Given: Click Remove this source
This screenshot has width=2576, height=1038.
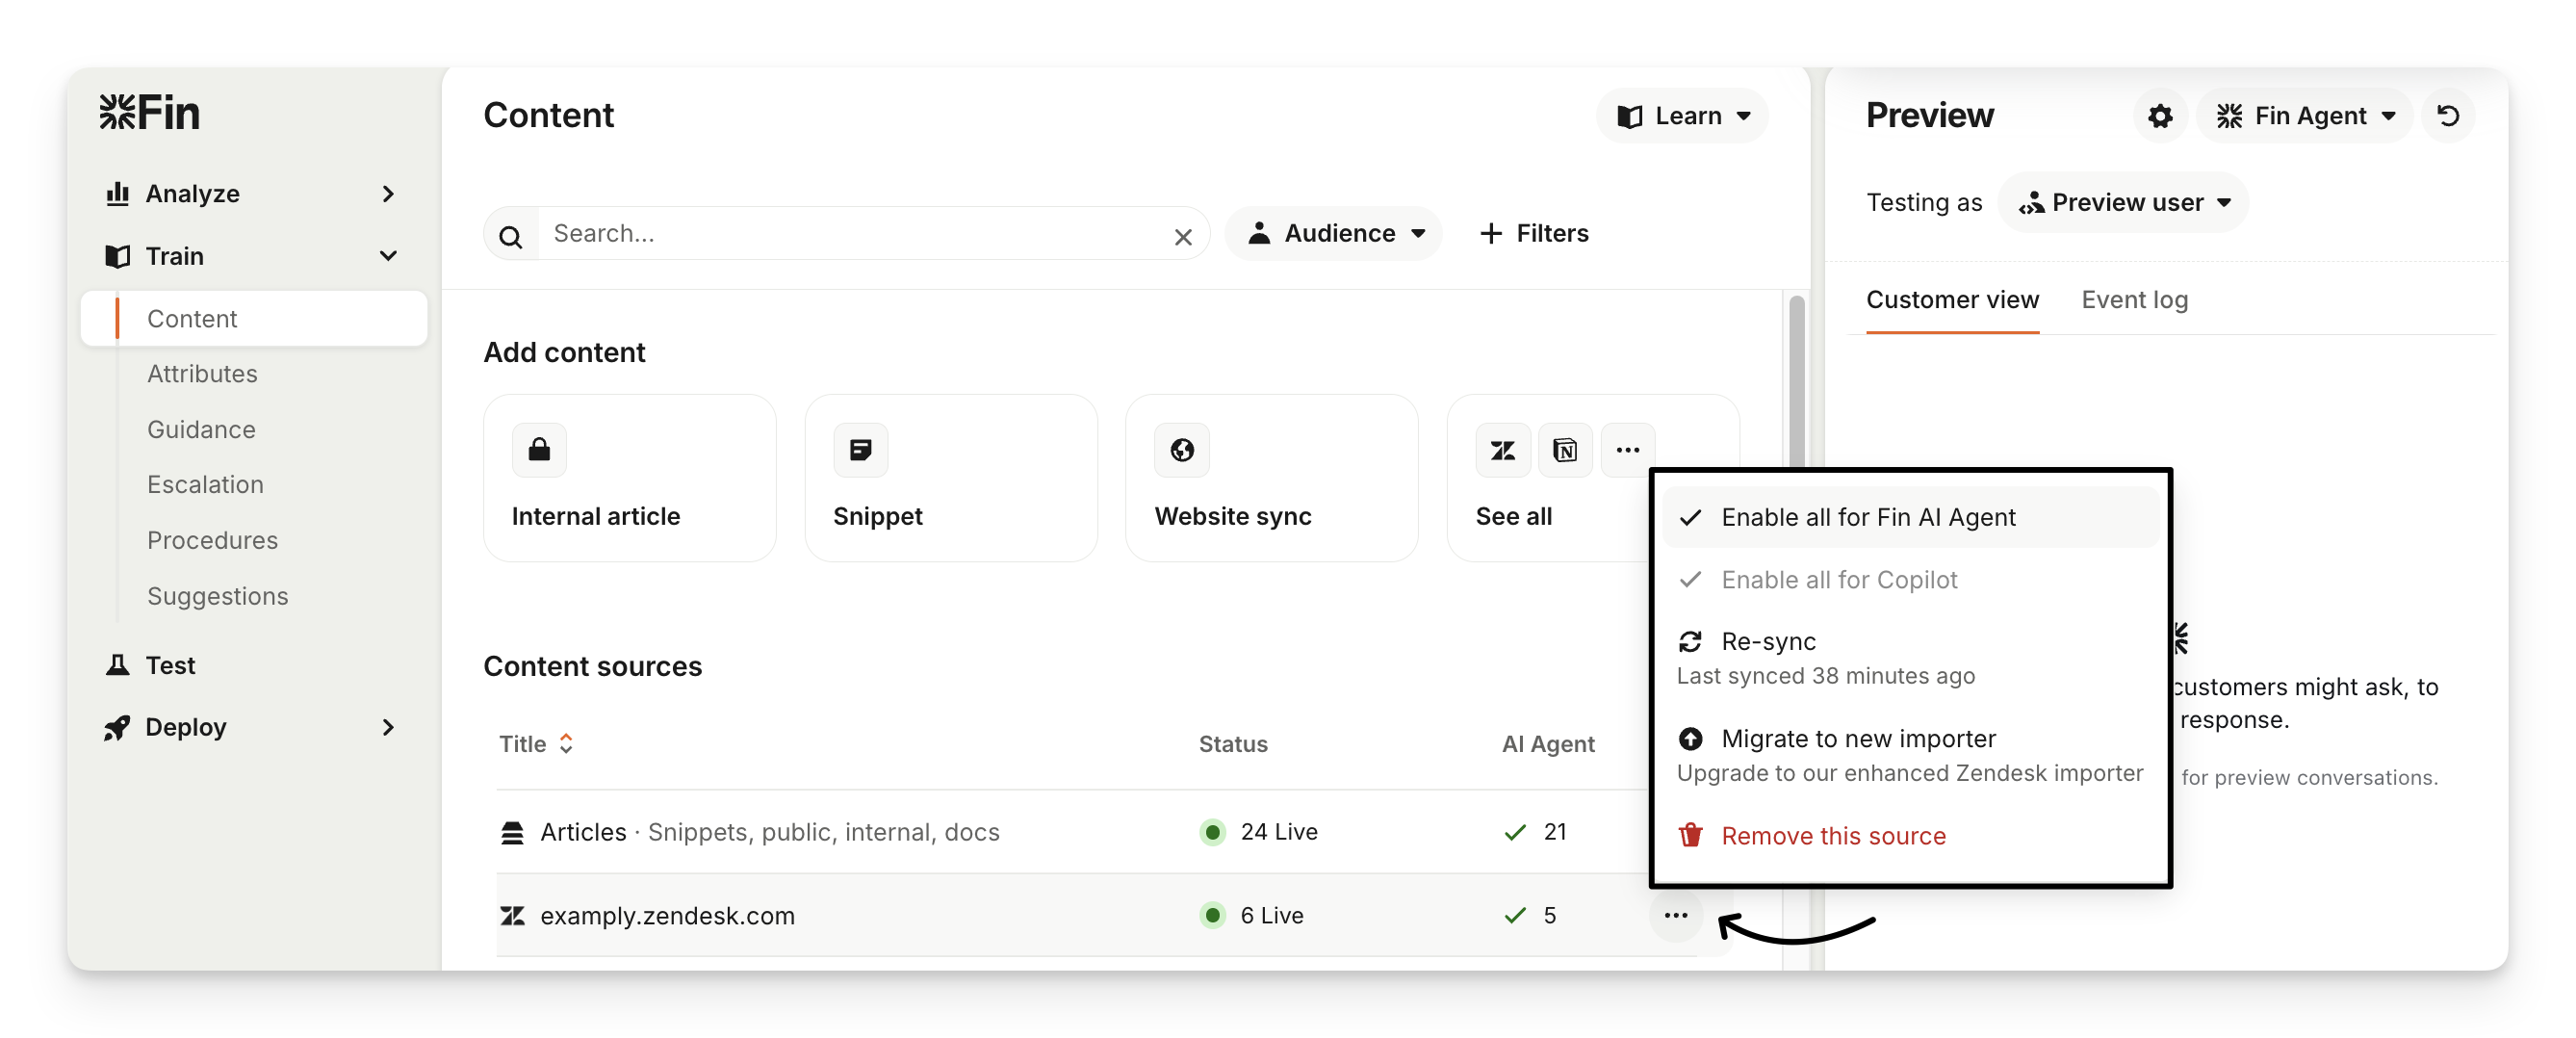Looking at the screenshot, I should point(1832,835).
